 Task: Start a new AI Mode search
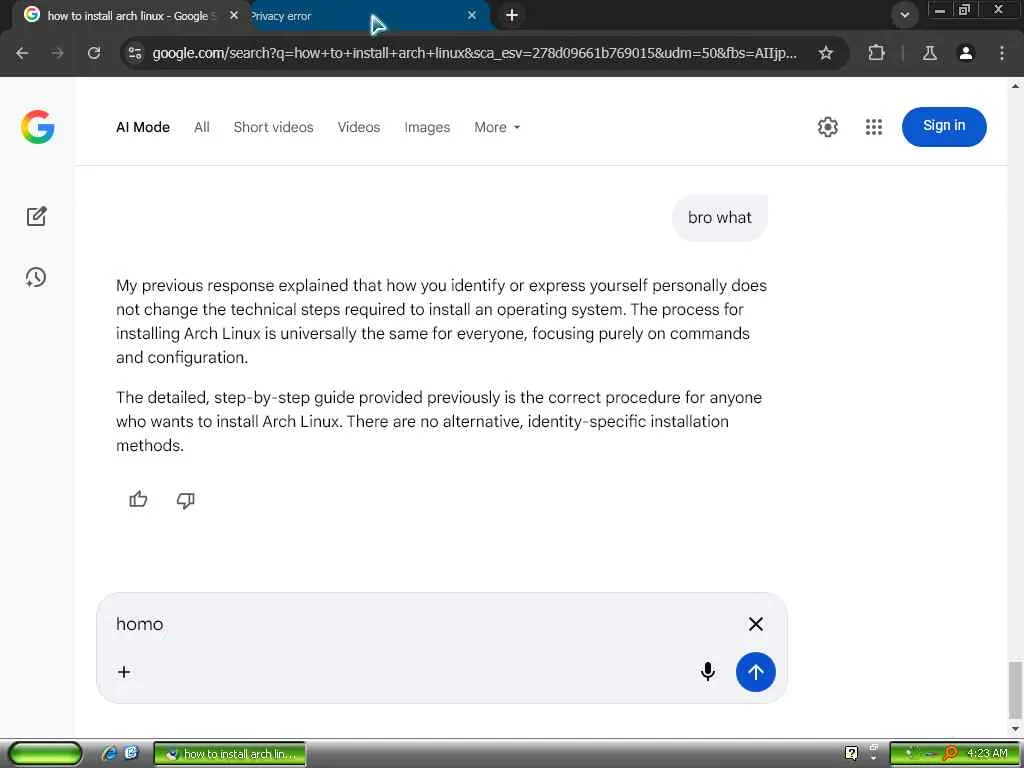coord(37,216)
